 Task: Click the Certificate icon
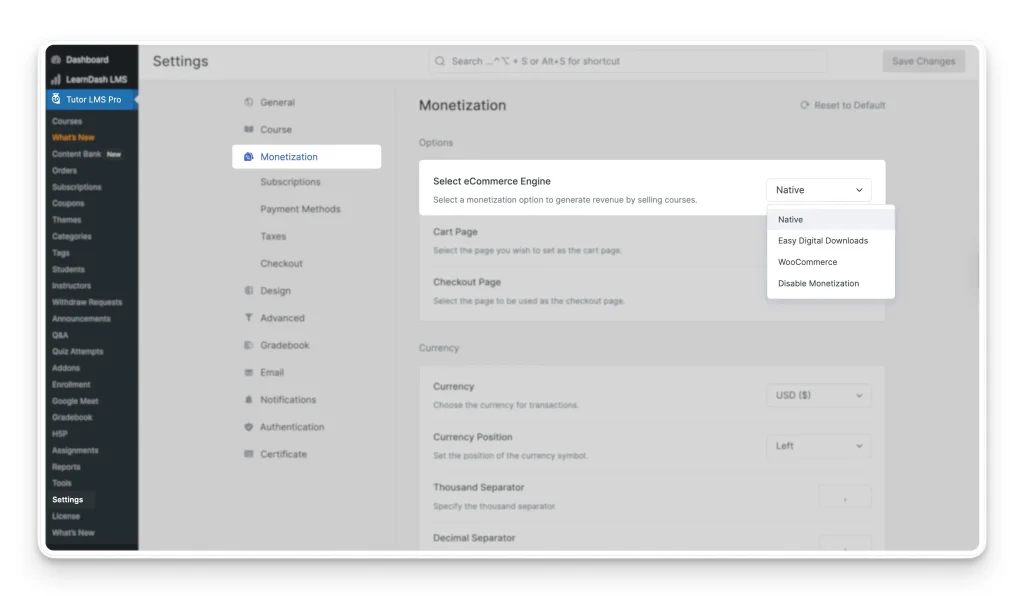(248, 454)
